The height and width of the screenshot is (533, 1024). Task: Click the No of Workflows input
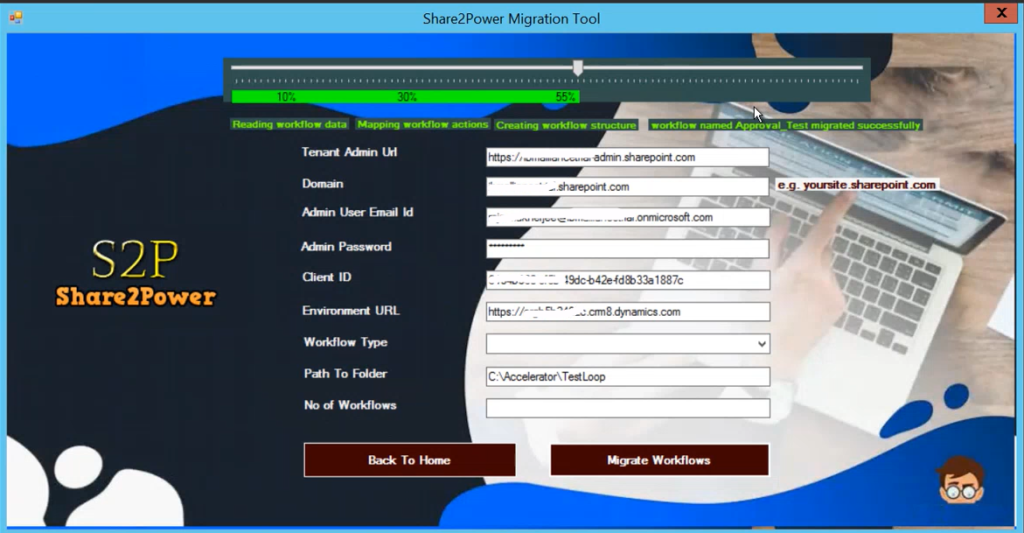[628, 408]
